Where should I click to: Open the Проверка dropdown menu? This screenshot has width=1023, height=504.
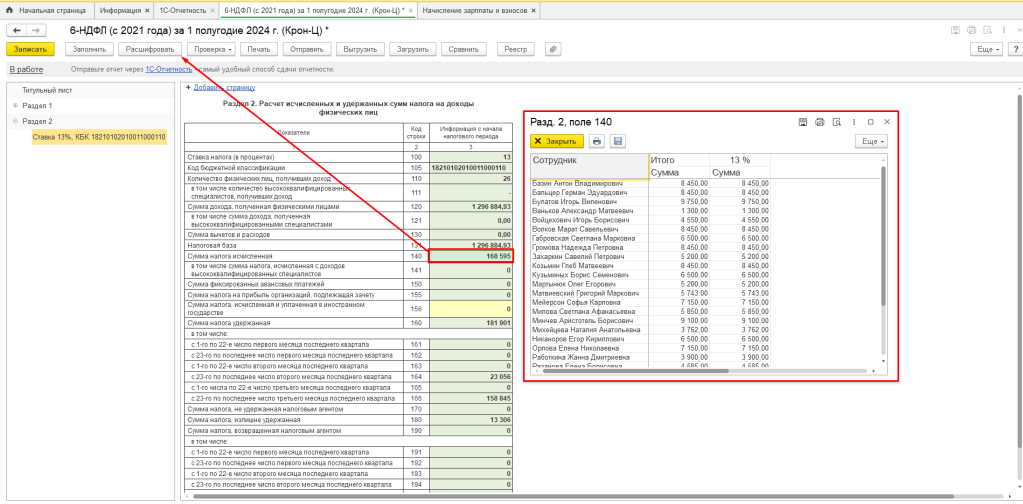(x=213, y=48)
